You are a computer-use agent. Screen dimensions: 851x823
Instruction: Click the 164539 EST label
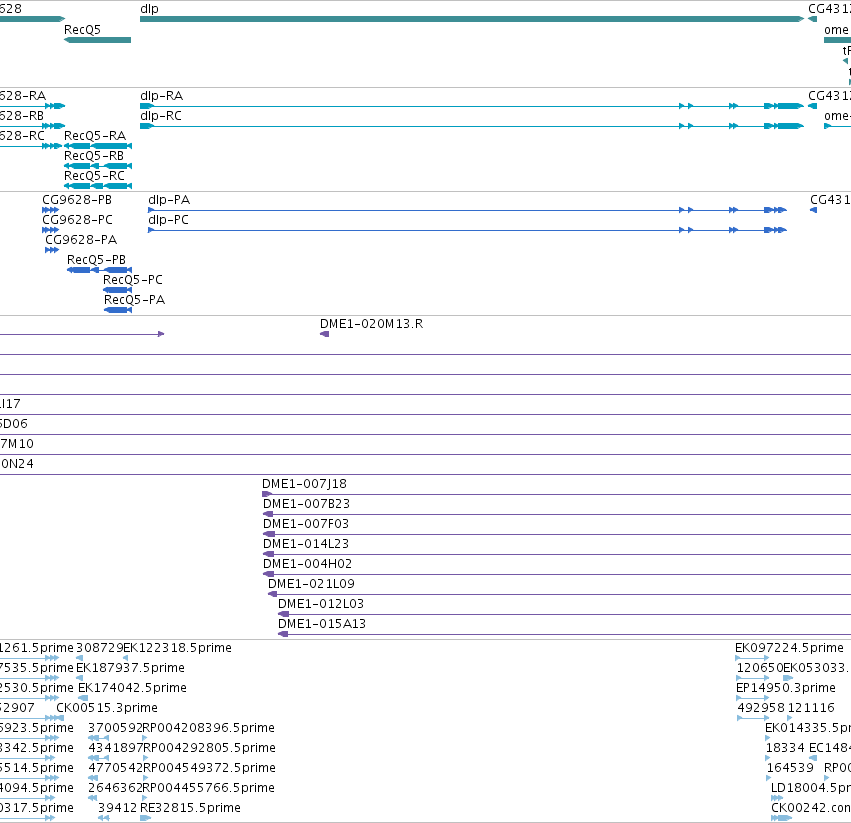[790, 768]
